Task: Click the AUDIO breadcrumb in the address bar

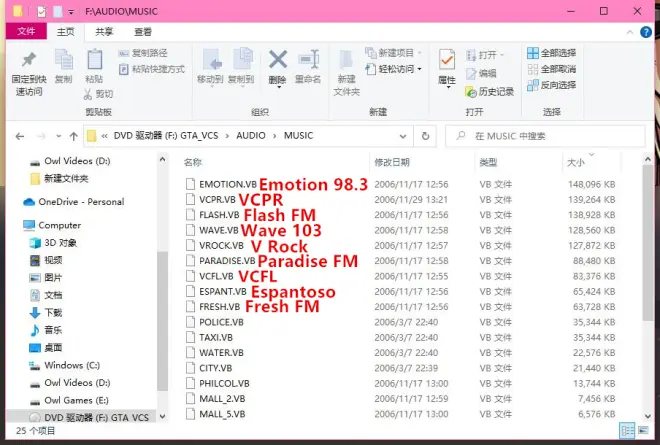Action: (x=251, y=136)
